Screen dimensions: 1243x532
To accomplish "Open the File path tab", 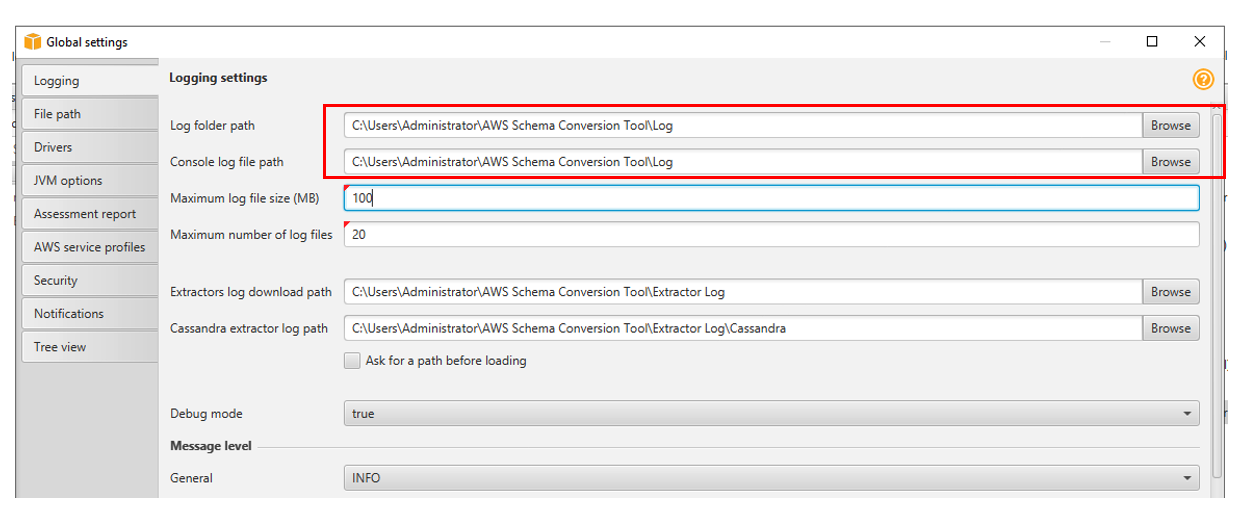I will click(x=90, y=114).
